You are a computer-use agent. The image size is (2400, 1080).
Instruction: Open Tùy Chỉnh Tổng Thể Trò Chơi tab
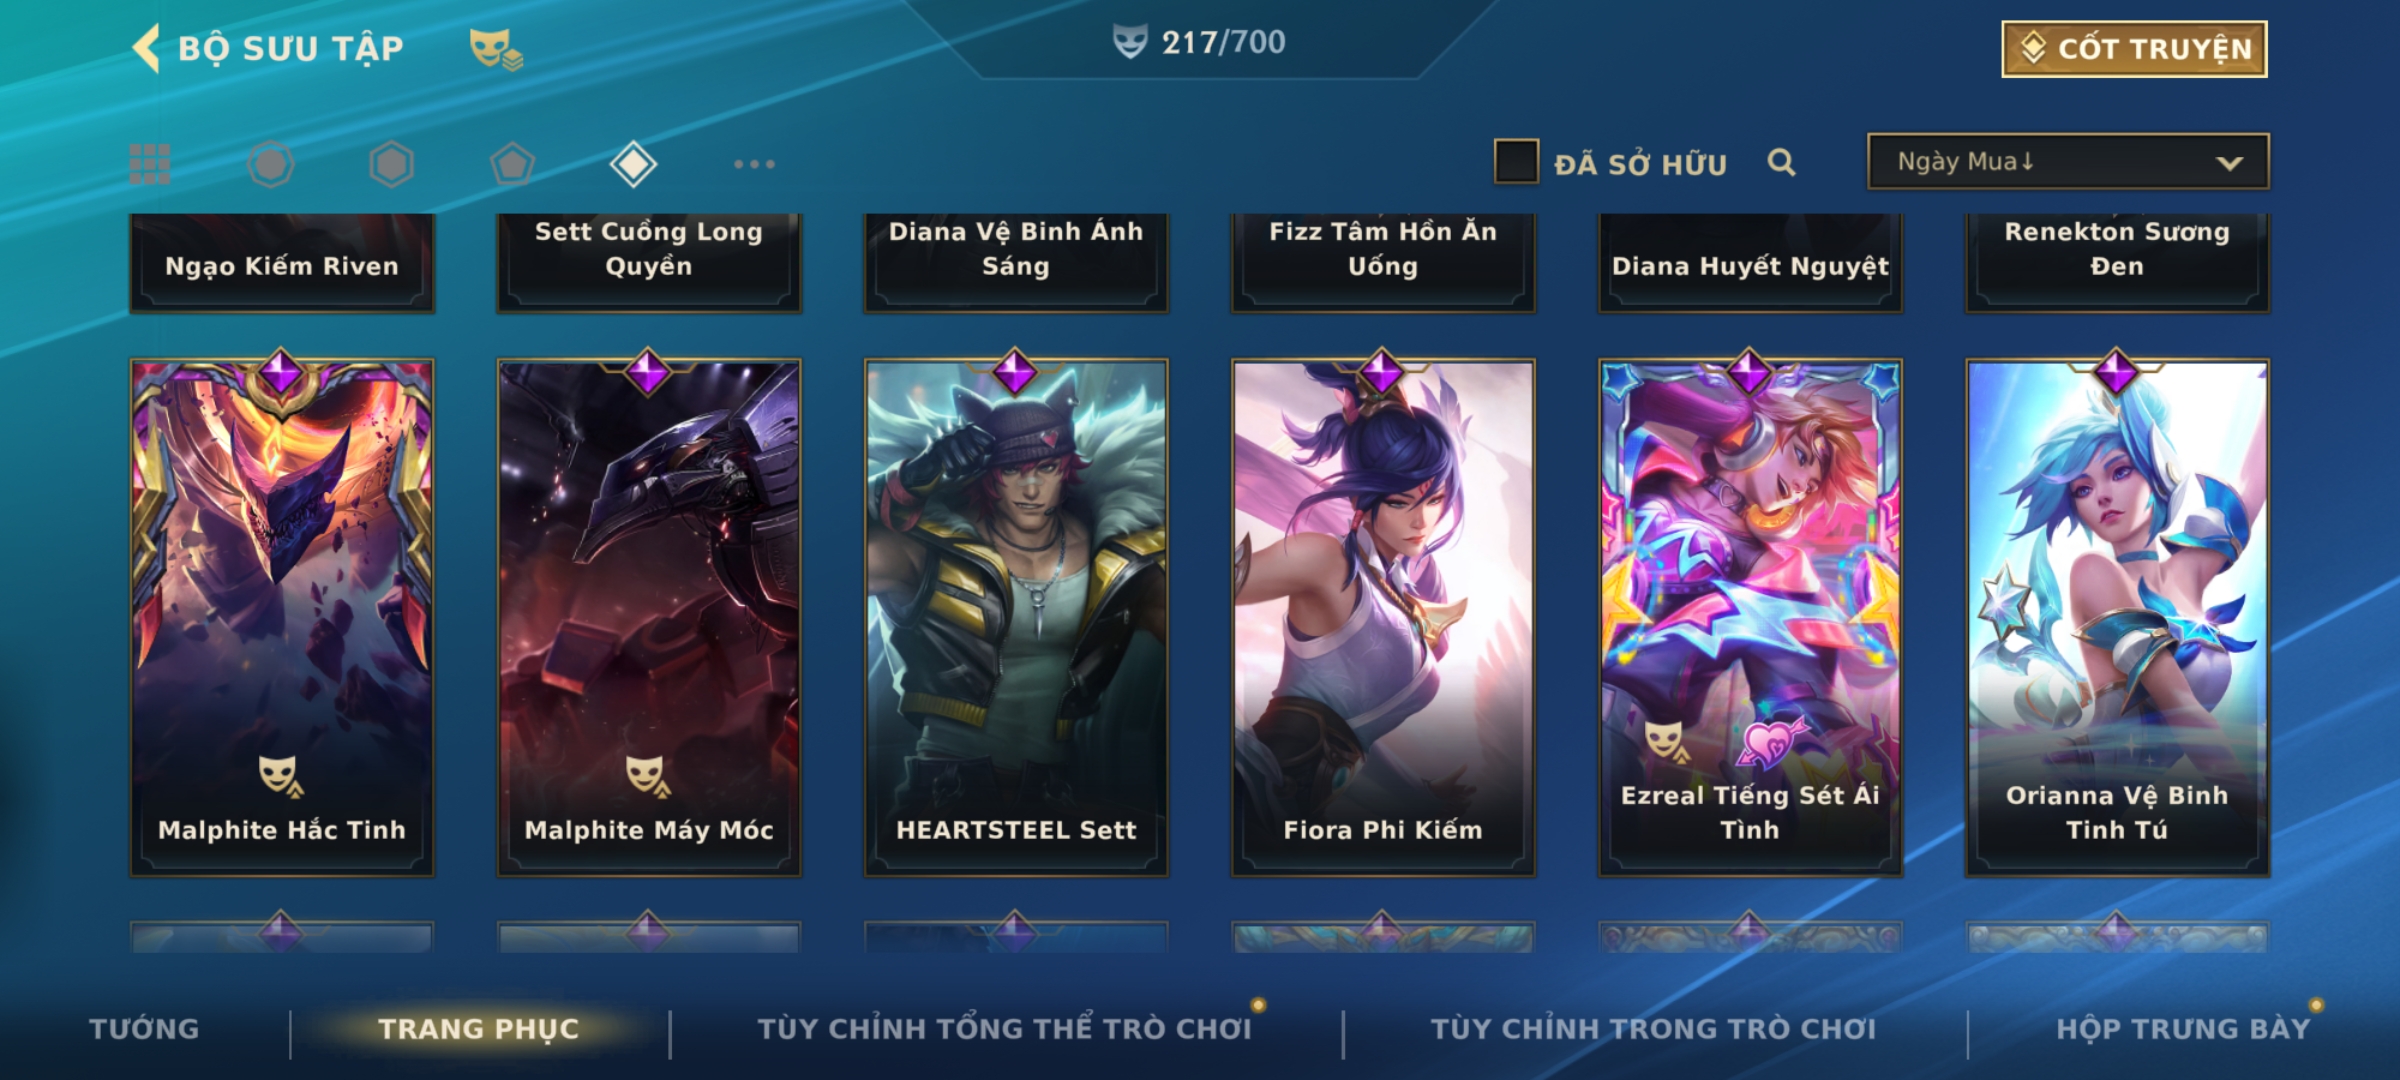click(x=1004, y=1029)
